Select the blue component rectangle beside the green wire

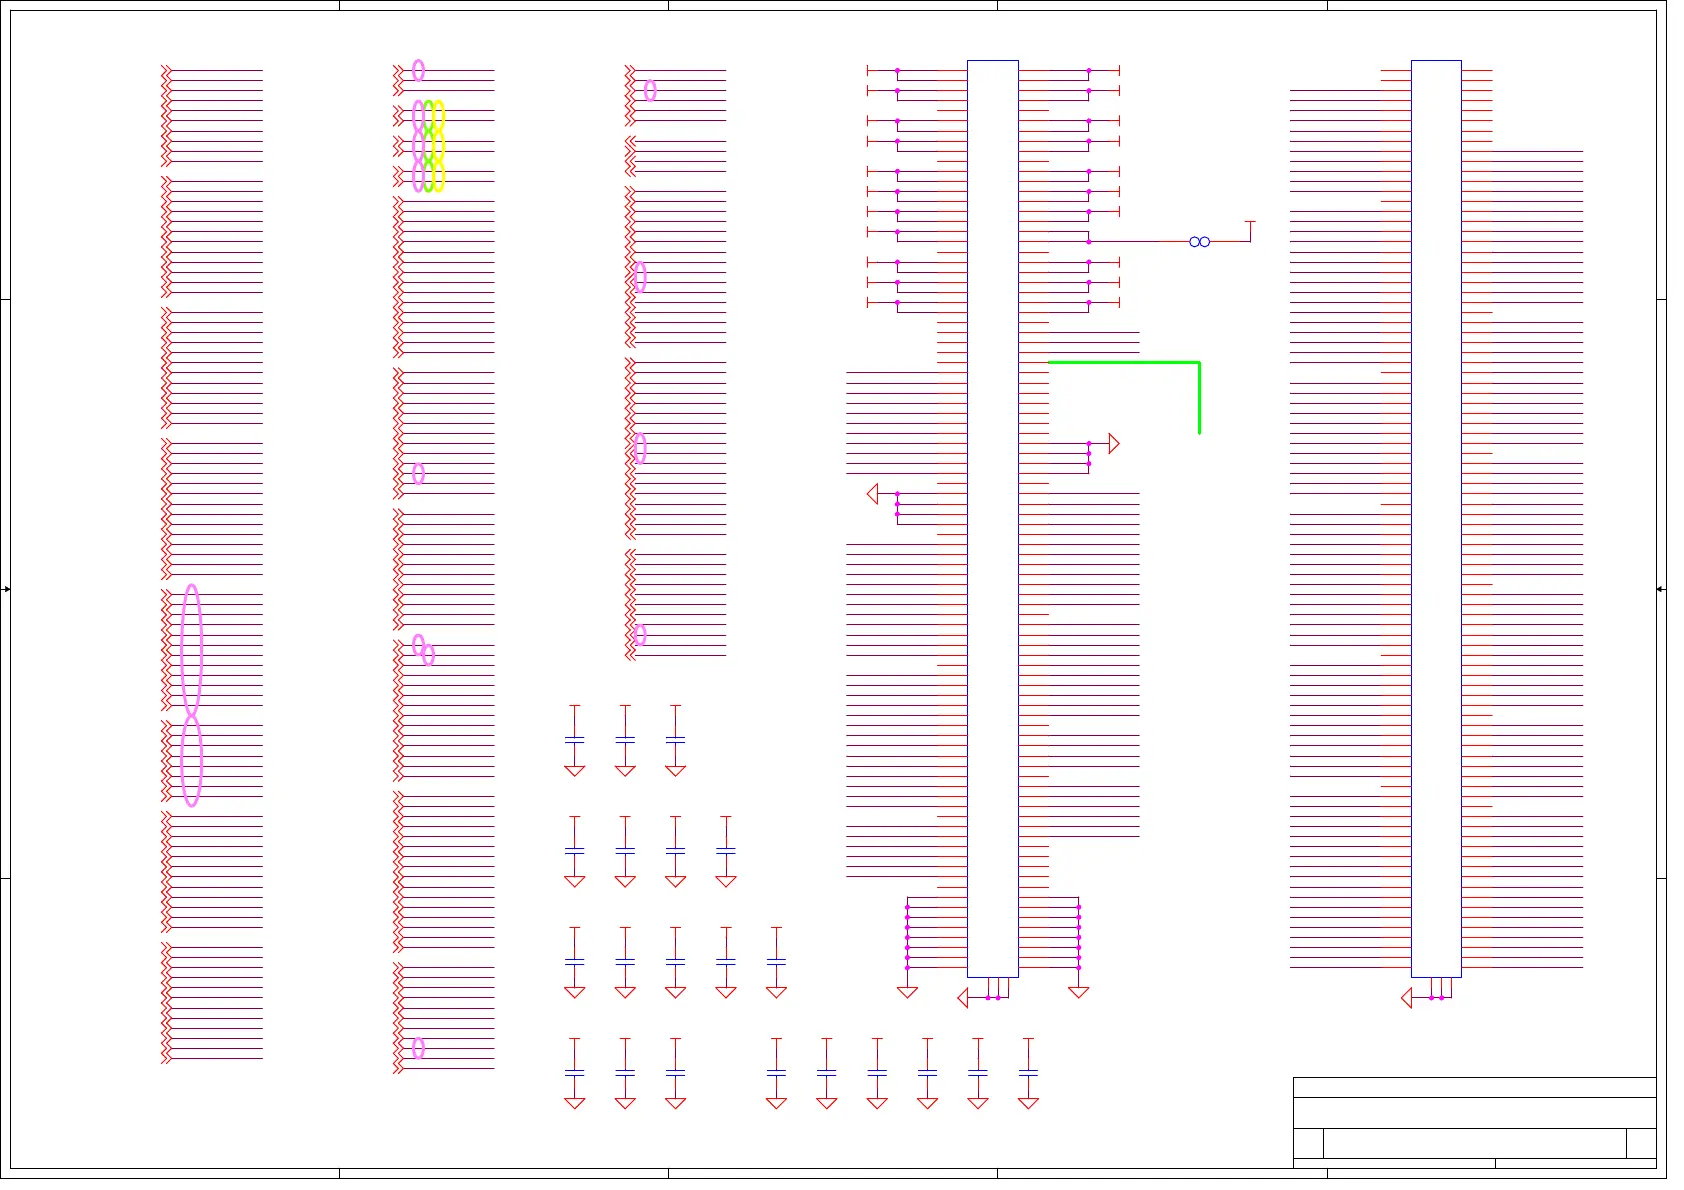tap(993, 519)
